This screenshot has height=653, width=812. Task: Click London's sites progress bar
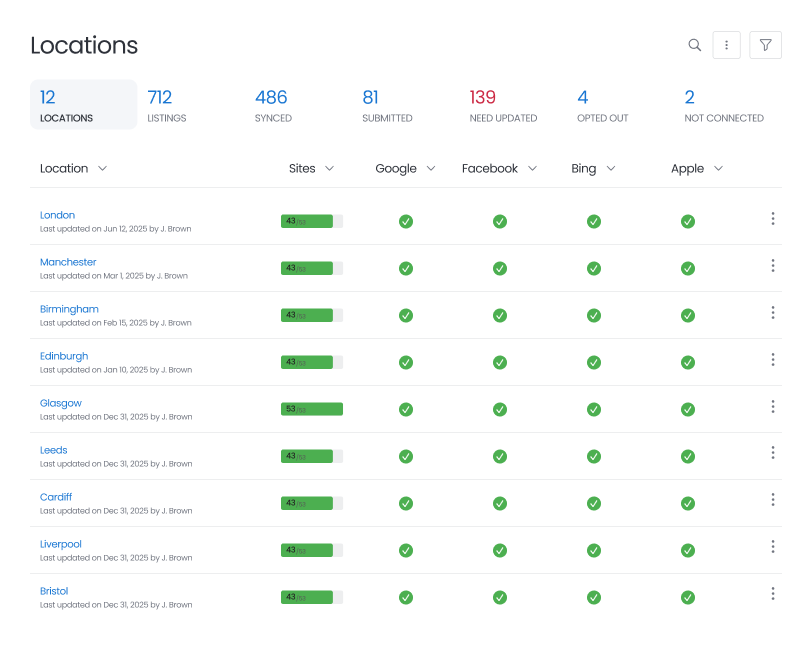click(x=312, y=221)
